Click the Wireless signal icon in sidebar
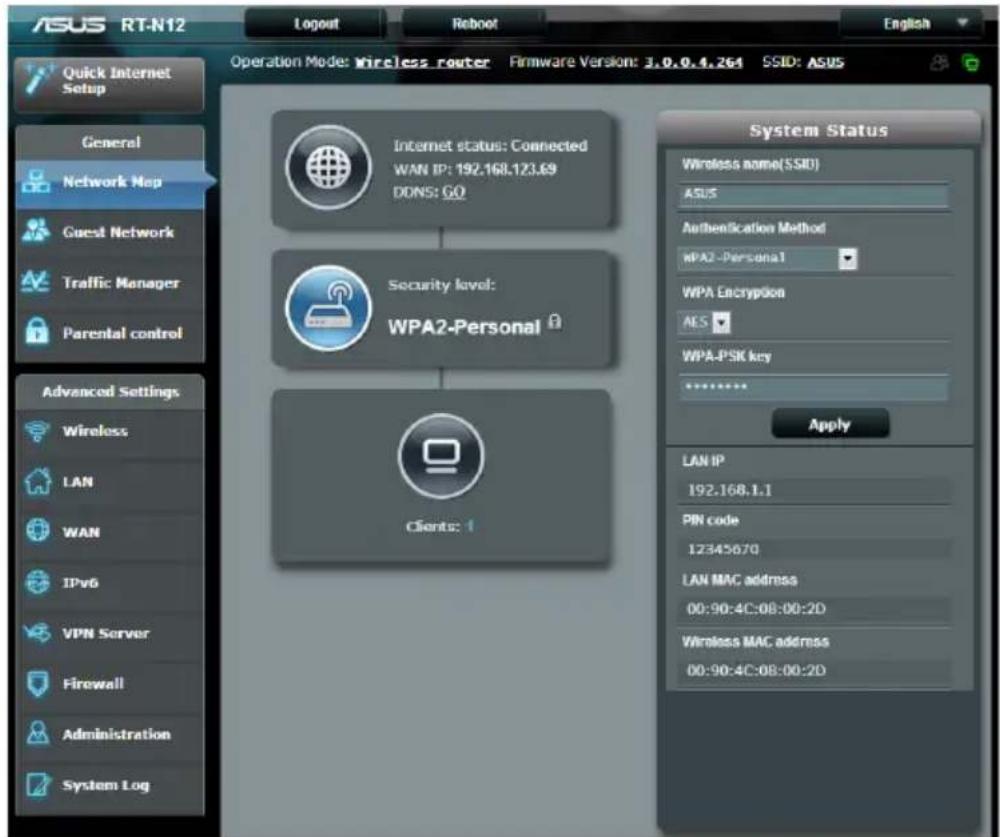 click(37, 431)
